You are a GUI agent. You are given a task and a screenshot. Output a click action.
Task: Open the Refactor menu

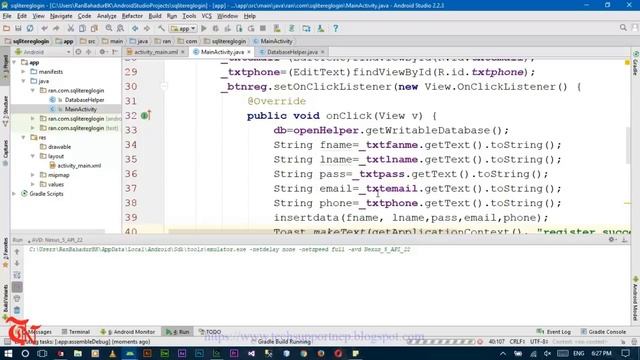(132, 16)
